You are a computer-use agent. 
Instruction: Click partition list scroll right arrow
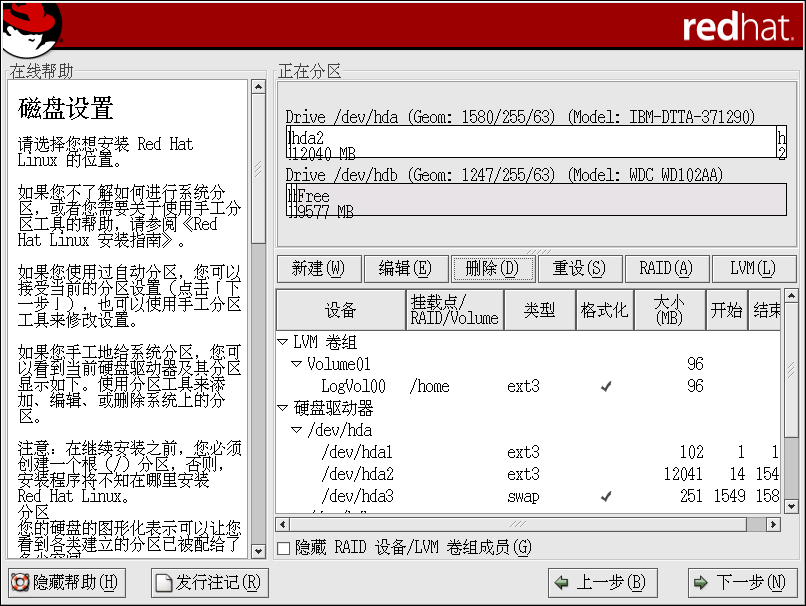tap(774, 524)
